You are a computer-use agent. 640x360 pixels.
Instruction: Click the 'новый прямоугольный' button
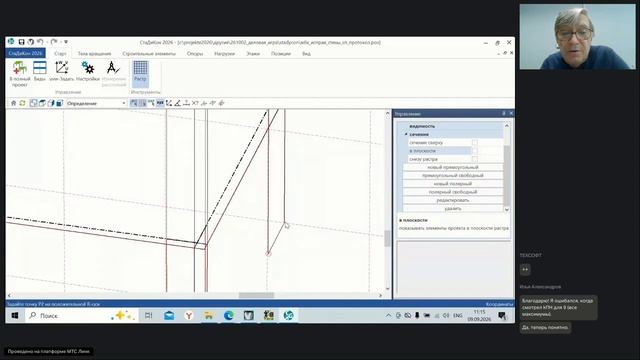tap(453, 167)
